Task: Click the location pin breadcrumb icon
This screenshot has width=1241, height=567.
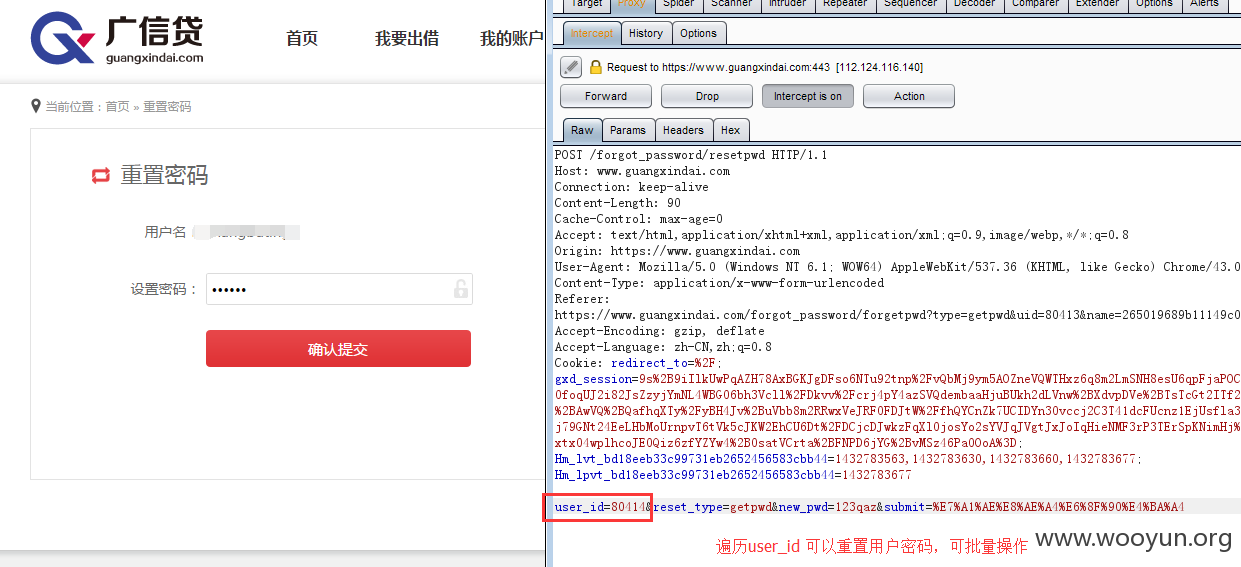Action: (x=36, y=106)
